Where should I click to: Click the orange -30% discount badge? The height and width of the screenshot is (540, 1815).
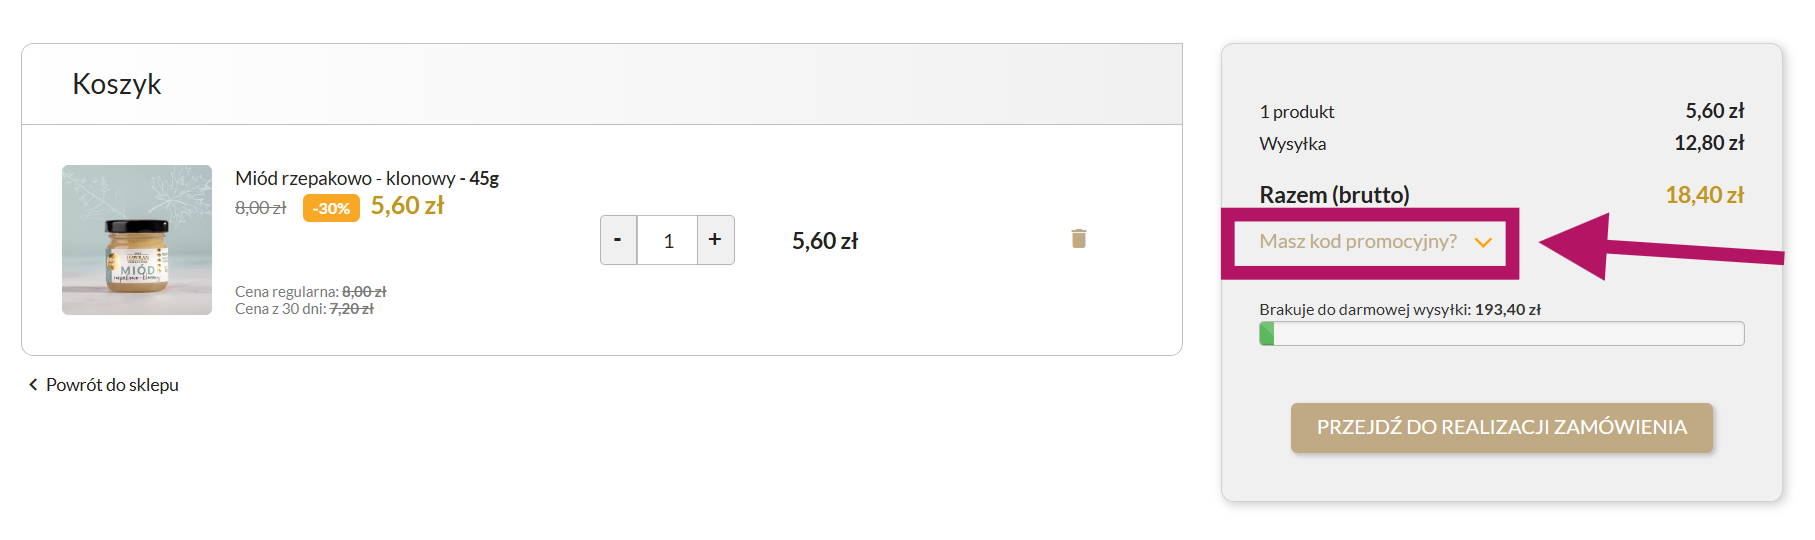pos(331,208)
